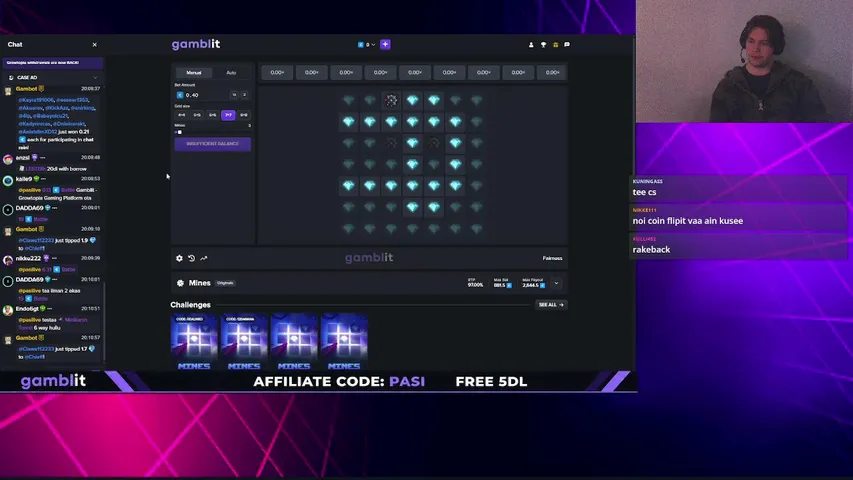Click diamond tile in row one, column five

click(434, 100)
